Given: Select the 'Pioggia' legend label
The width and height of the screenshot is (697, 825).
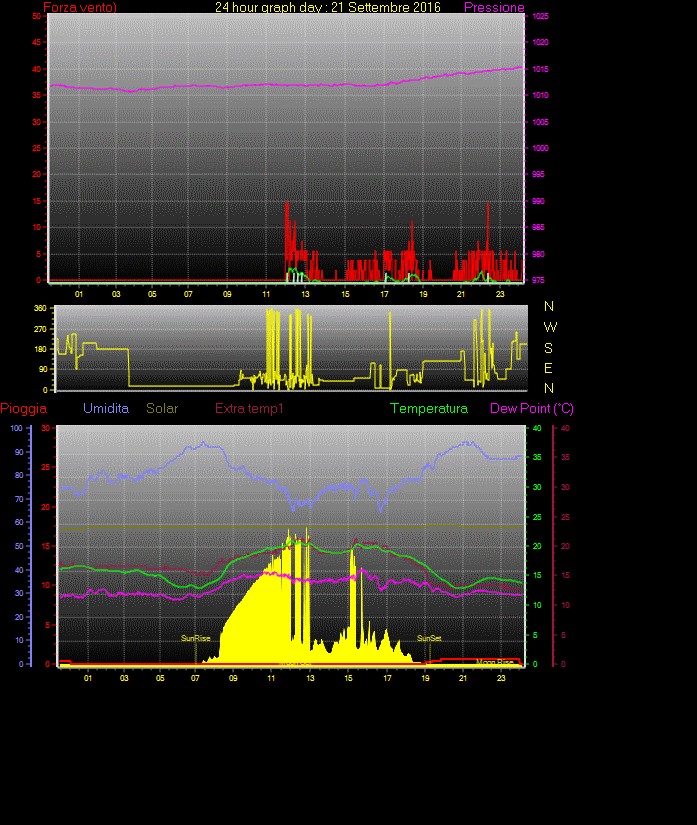Looking at the screenshot, I should 24,409.
